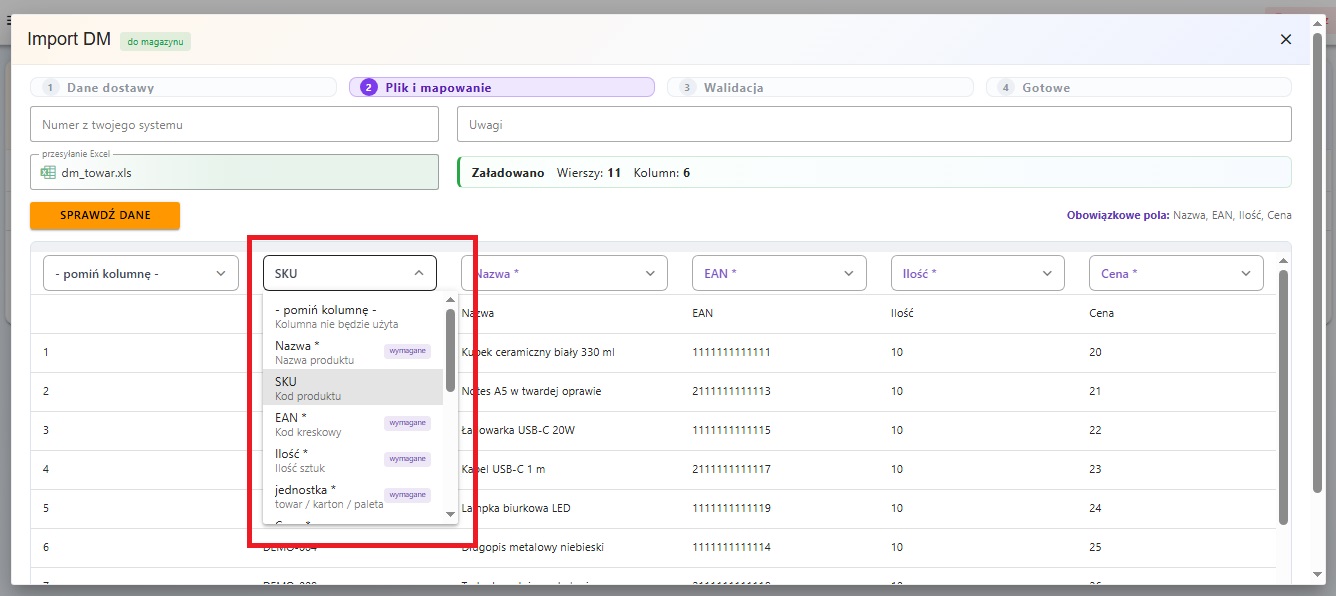Choose 'Ilość *' Ilość sztuk option
Screen dimensions: 1336x596
click(353, 460)
